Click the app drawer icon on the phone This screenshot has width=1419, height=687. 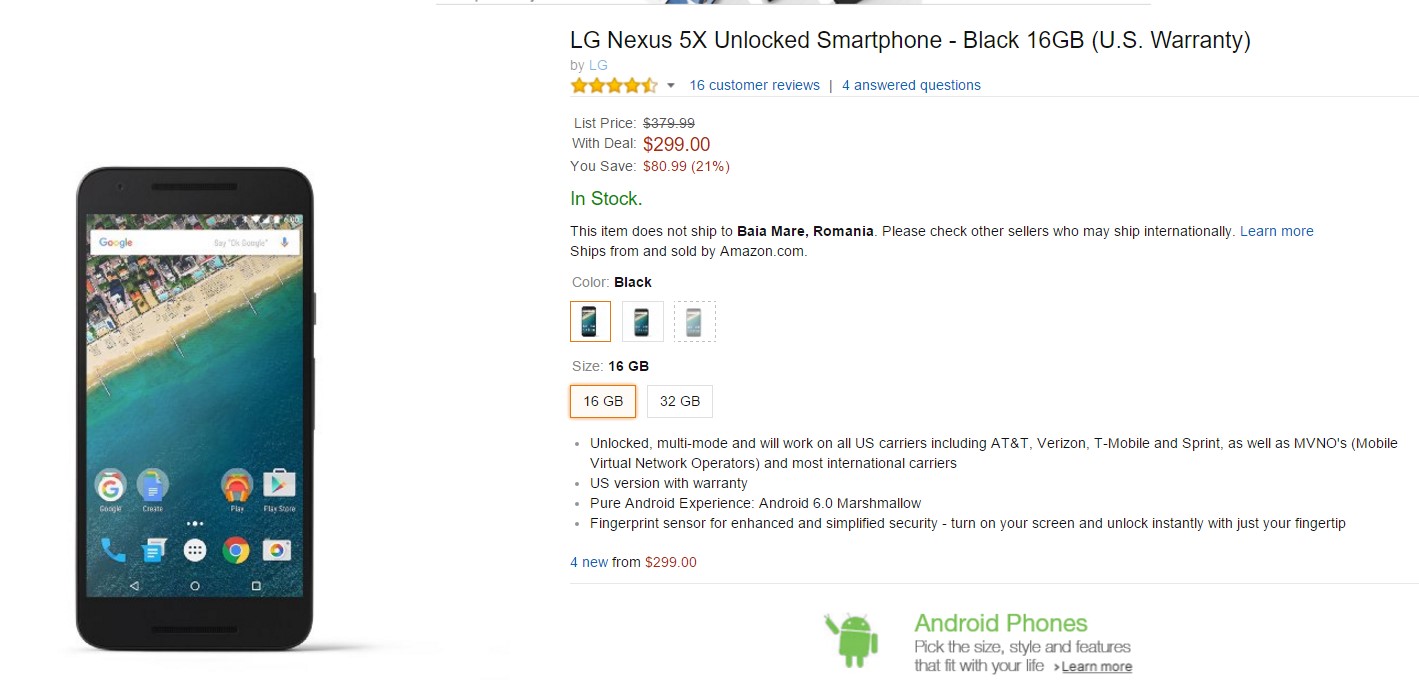click(x=195, y=549)
